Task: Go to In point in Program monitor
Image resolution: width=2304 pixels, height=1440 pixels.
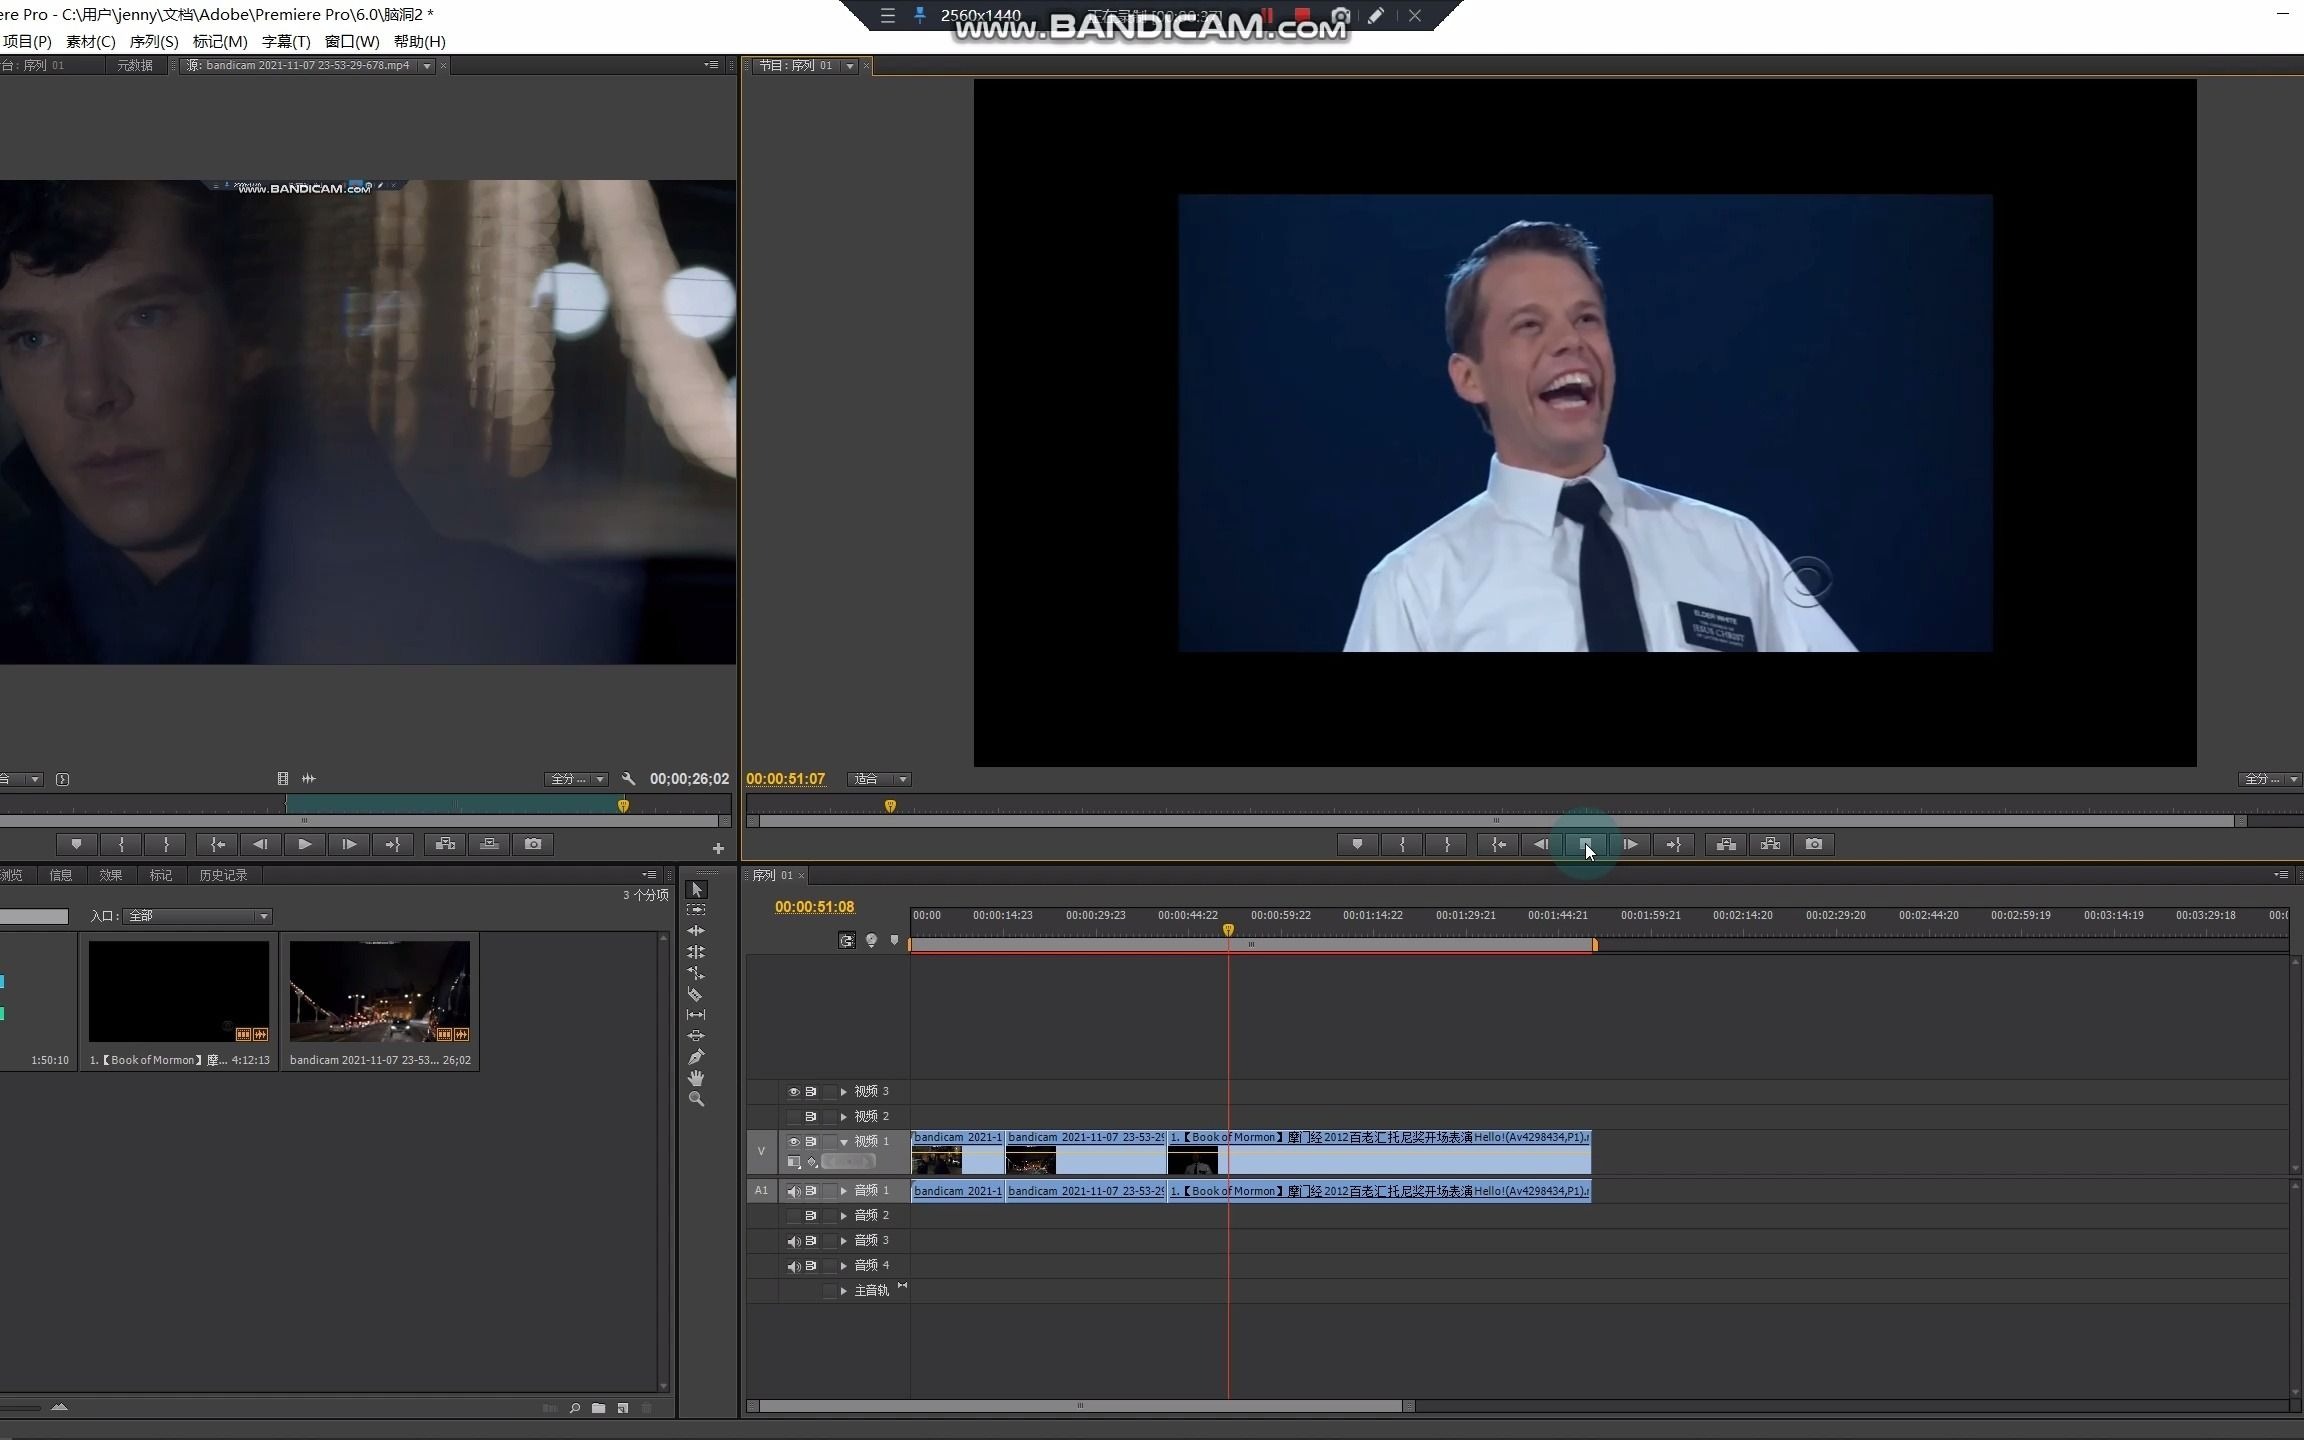Action: point(1498,844)
